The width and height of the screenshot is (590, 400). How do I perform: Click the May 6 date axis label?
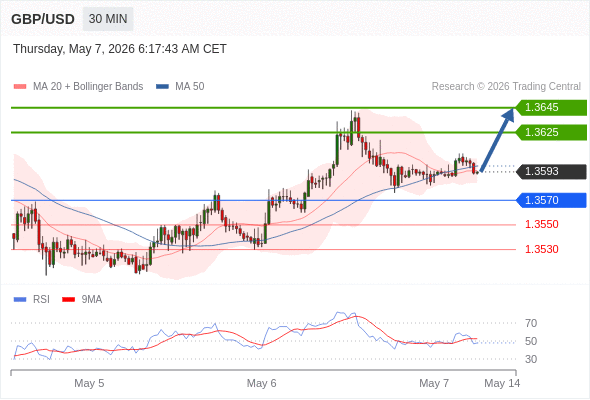[x=262, y=383]
